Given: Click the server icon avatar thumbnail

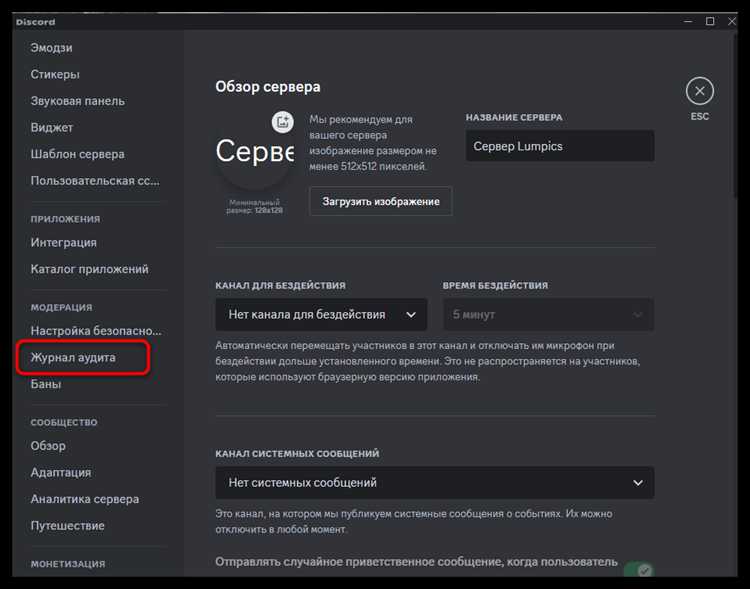Looking at the screenshot, I should point(254,153).
